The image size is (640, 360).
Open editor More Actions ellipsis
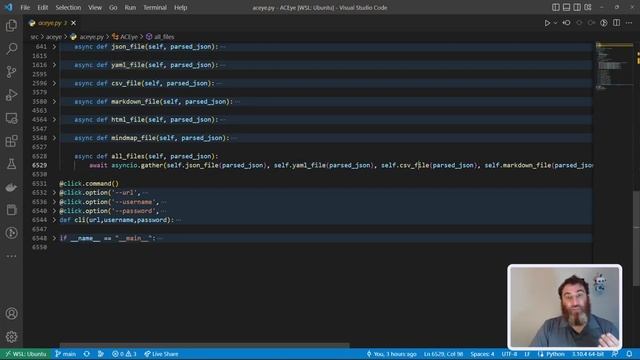pos(629,23)
